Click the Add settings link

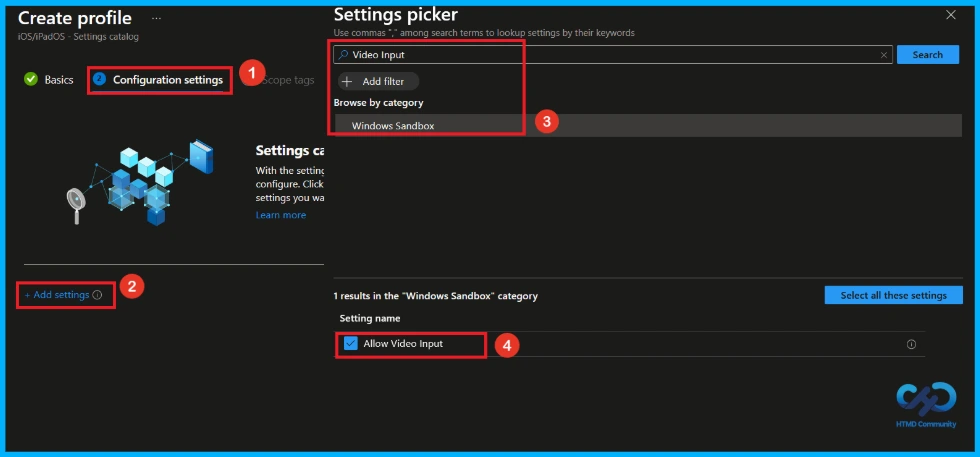coord(57,295)
